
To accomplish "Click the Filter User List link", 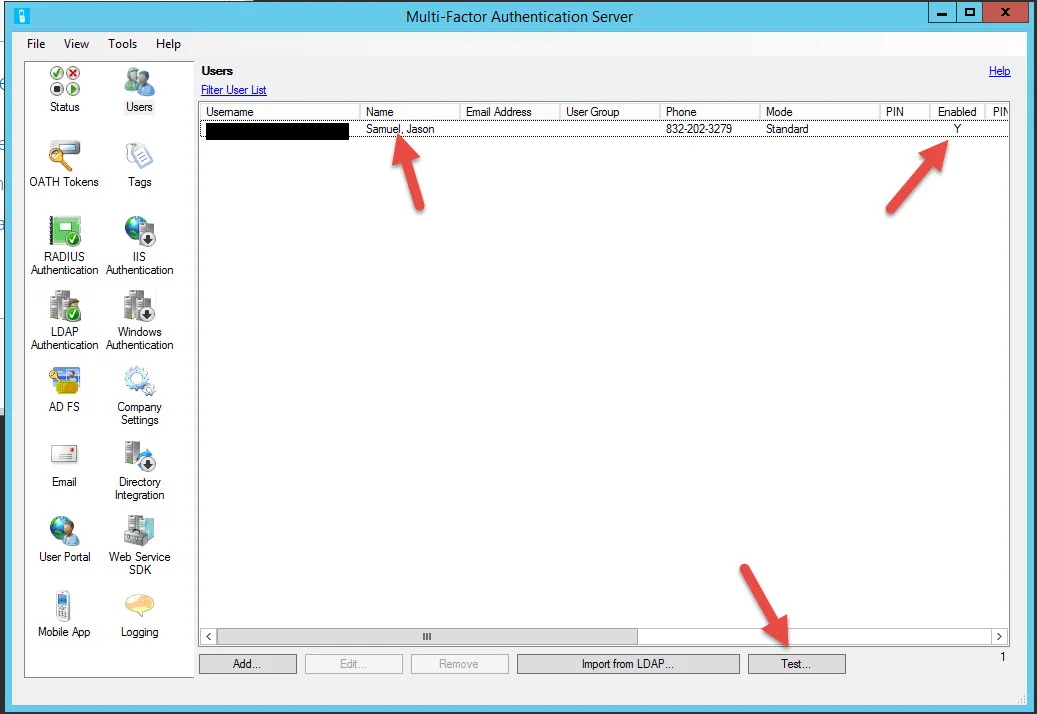I will (233, 90).
